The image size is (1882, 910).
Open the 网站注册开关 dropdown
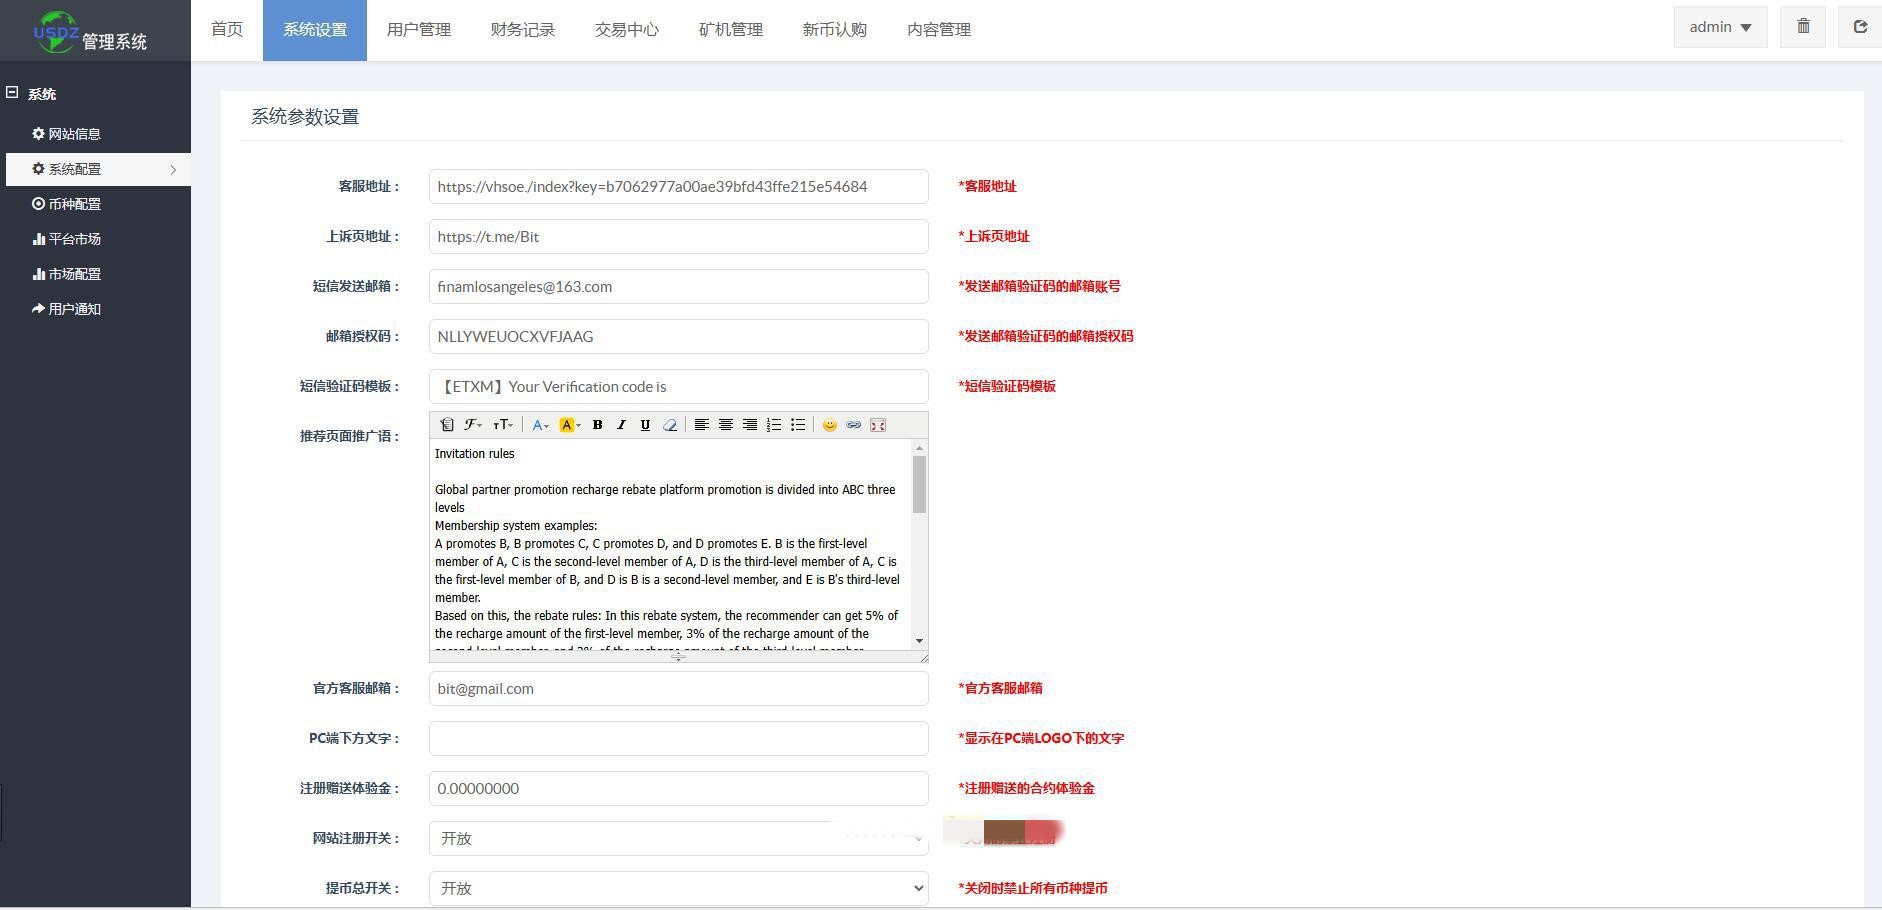678,838
